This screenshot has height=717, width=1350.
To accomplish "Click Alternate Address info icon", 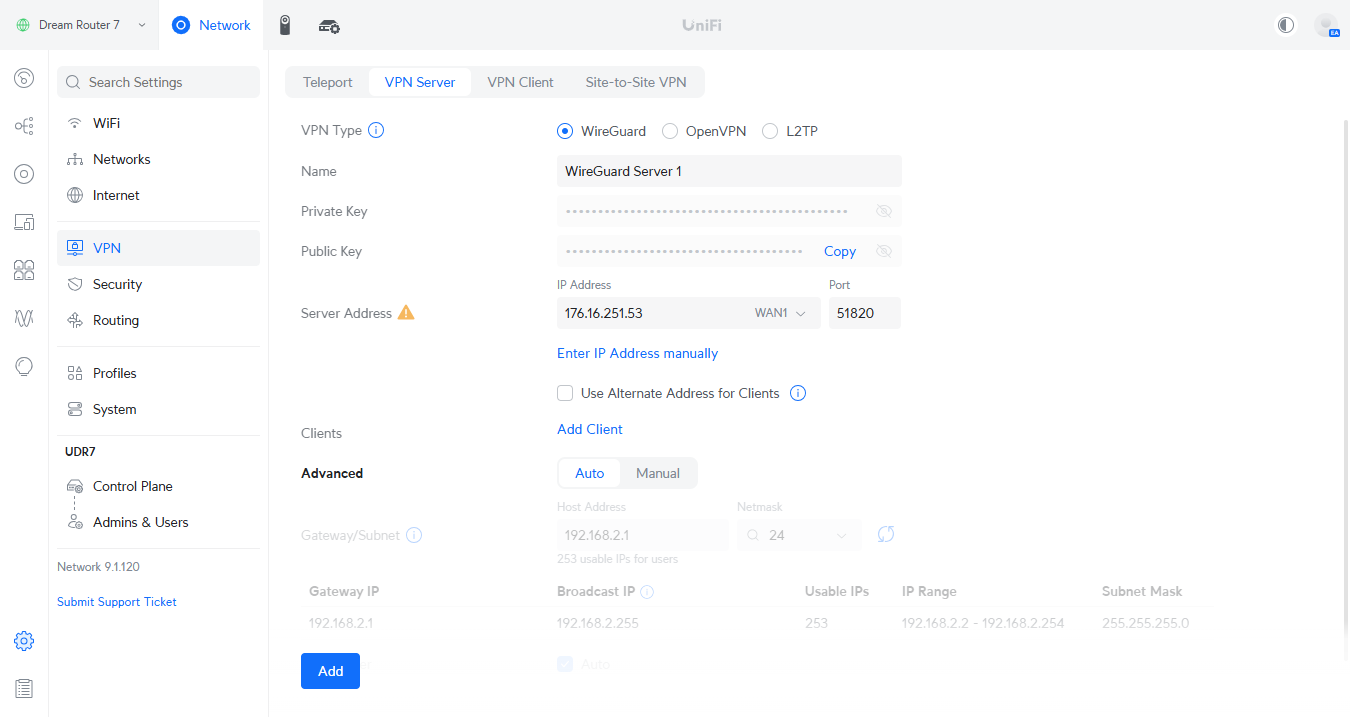I will 798,393.
